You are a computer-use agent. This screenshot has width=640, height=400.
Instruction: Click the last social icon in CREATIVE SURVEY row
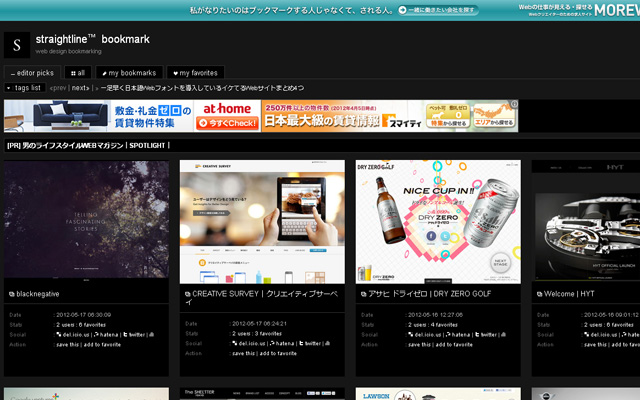328,344
